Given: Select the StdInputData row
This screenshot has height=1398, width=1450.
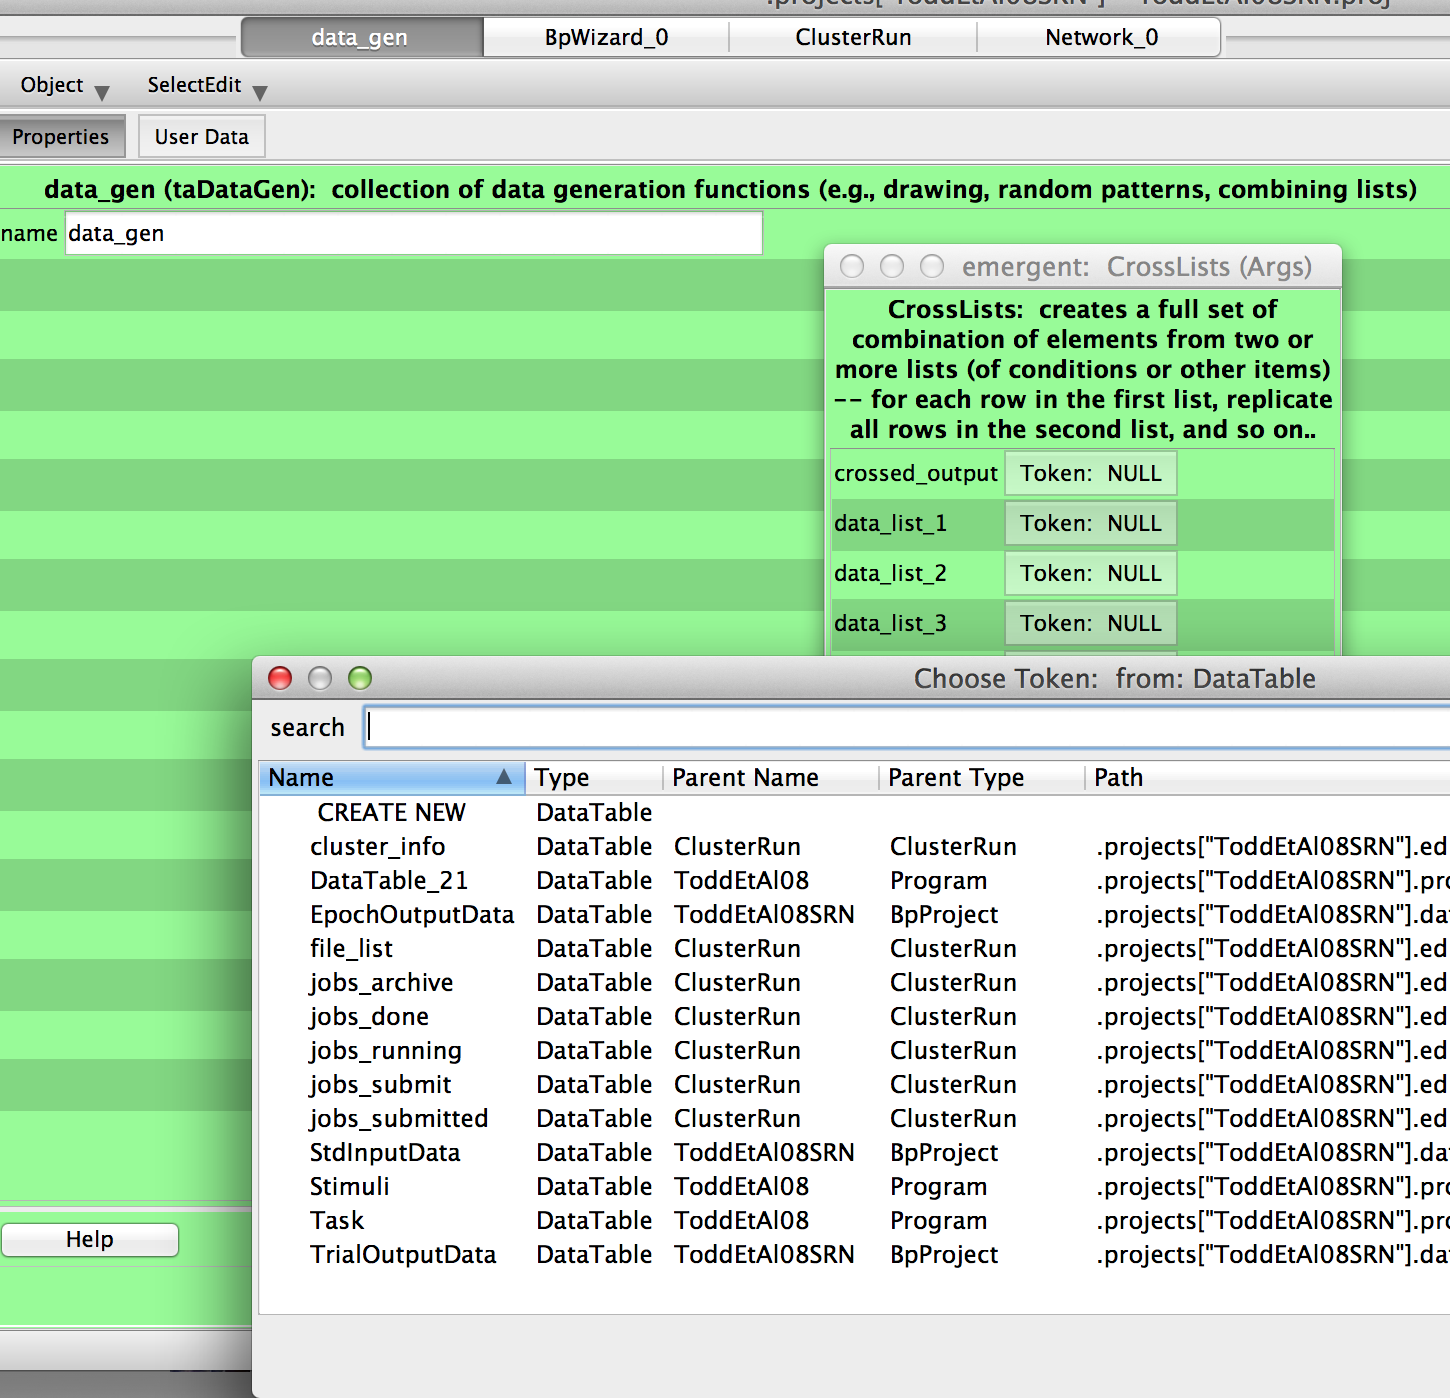Looking at the screenshot, I should pyautogui.click(x=855, y=1152).
